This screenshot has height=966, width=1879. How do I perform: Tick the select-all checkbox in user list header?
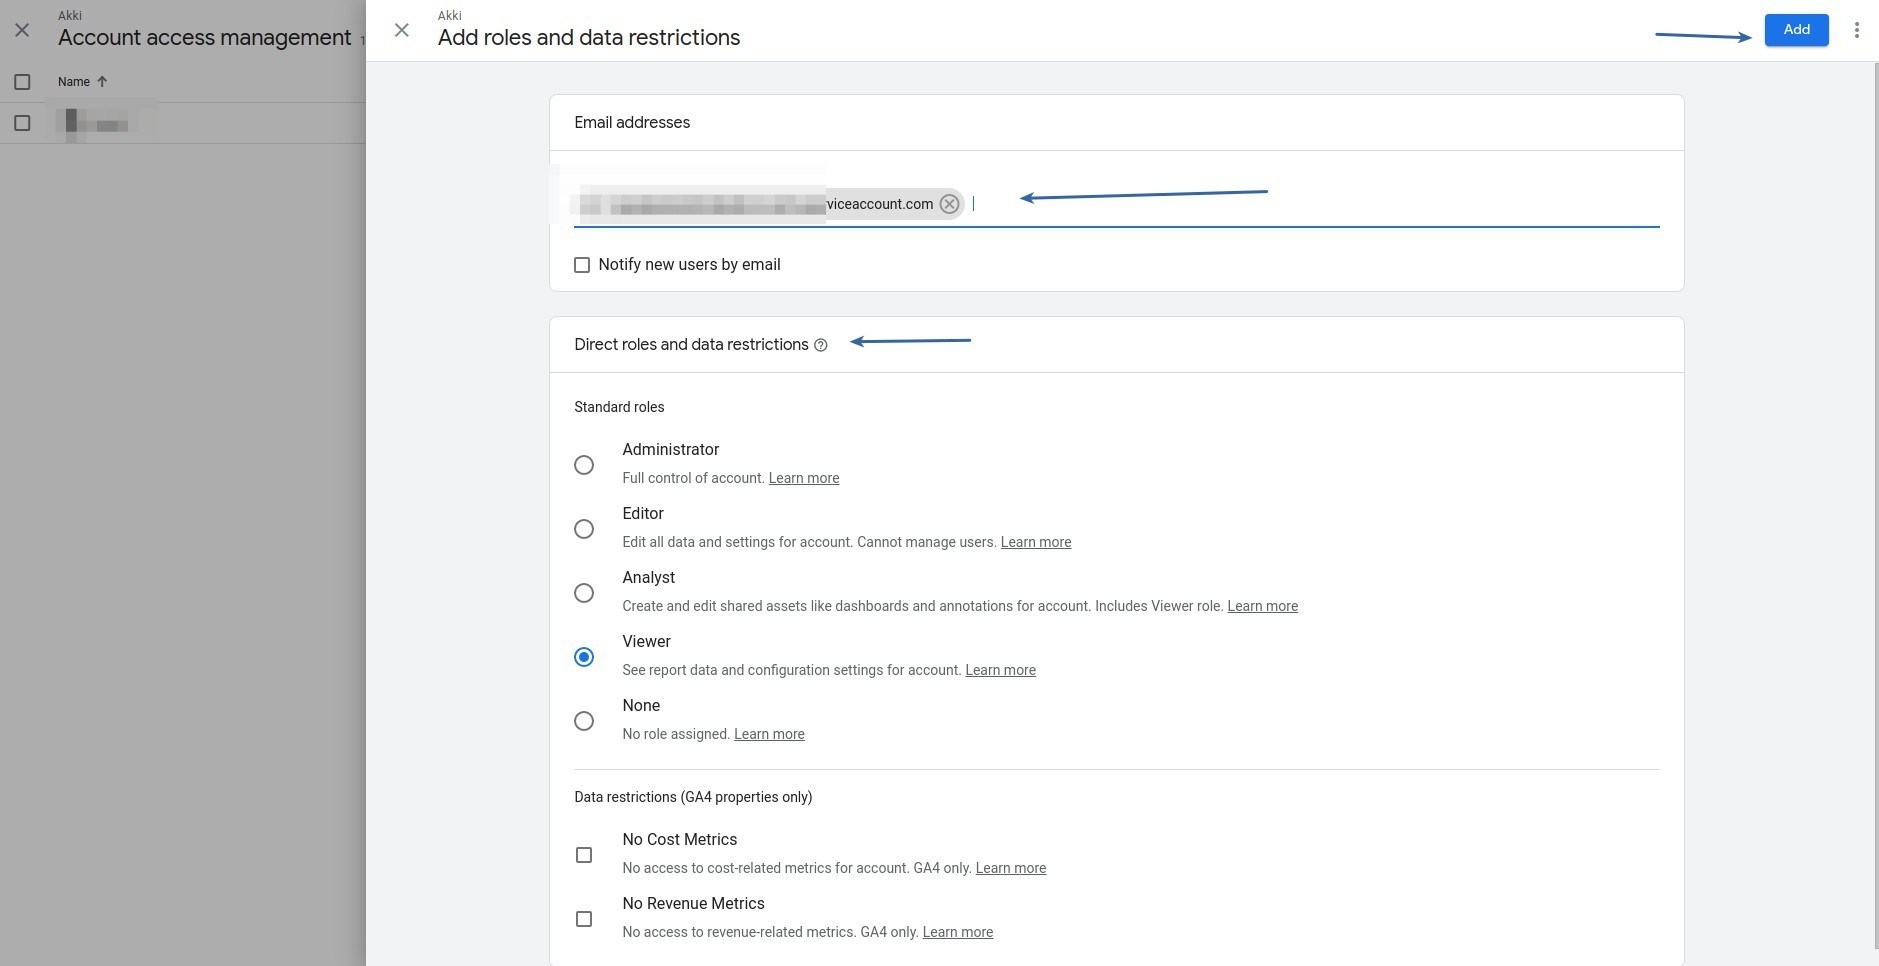(x=22, y=82)
